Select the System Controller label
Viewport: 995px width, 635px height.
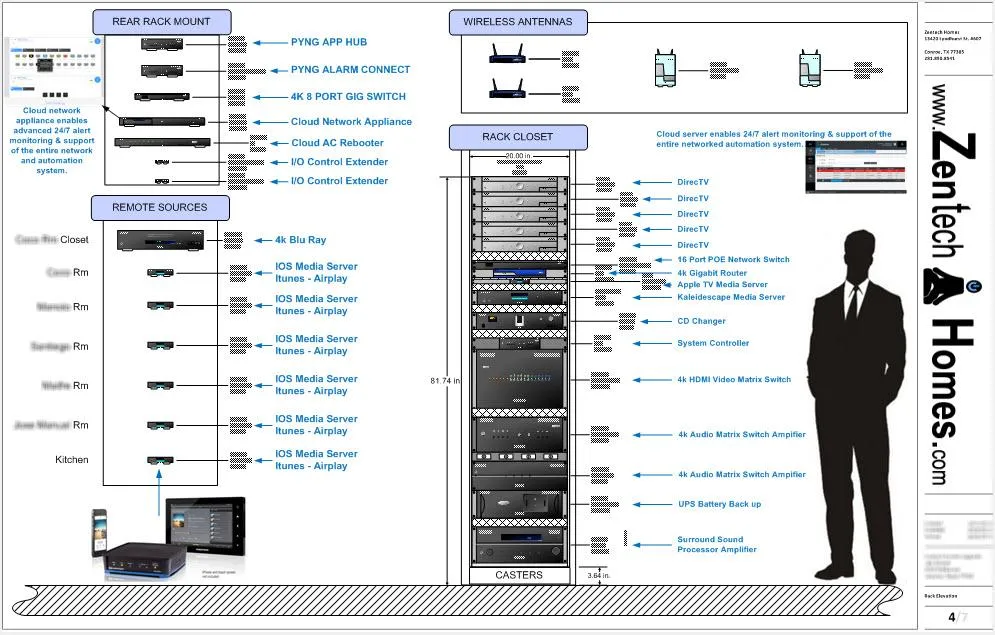[x=713, y=343]
